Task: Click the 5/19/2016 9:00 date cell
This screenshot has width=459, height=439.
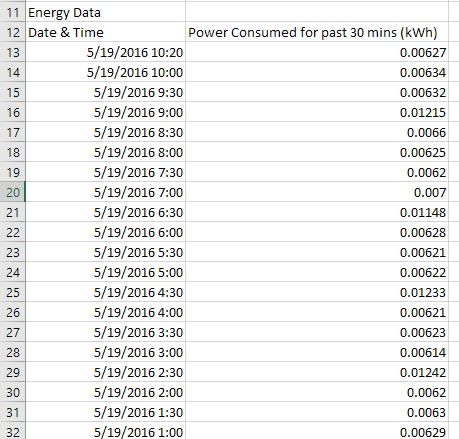Action: click(x=105, y=112)
